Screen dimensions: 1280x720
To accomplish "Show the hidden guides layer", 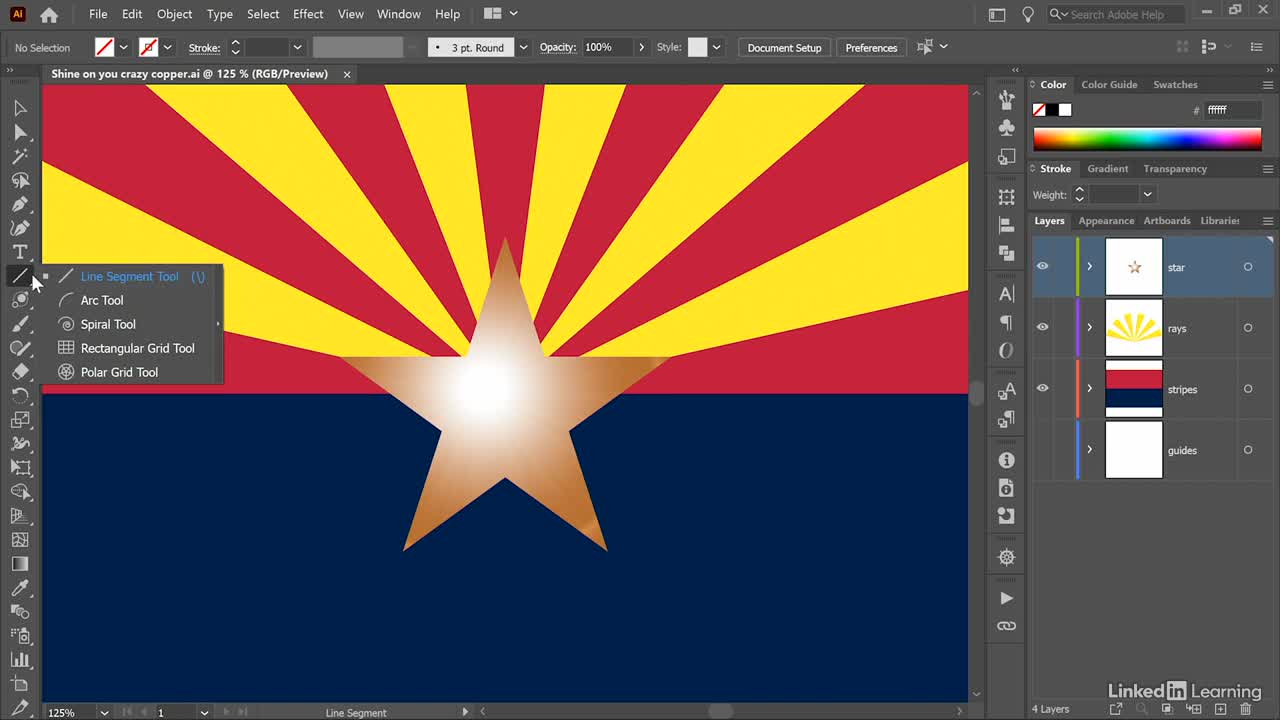I will click(x=1043, y=450).
